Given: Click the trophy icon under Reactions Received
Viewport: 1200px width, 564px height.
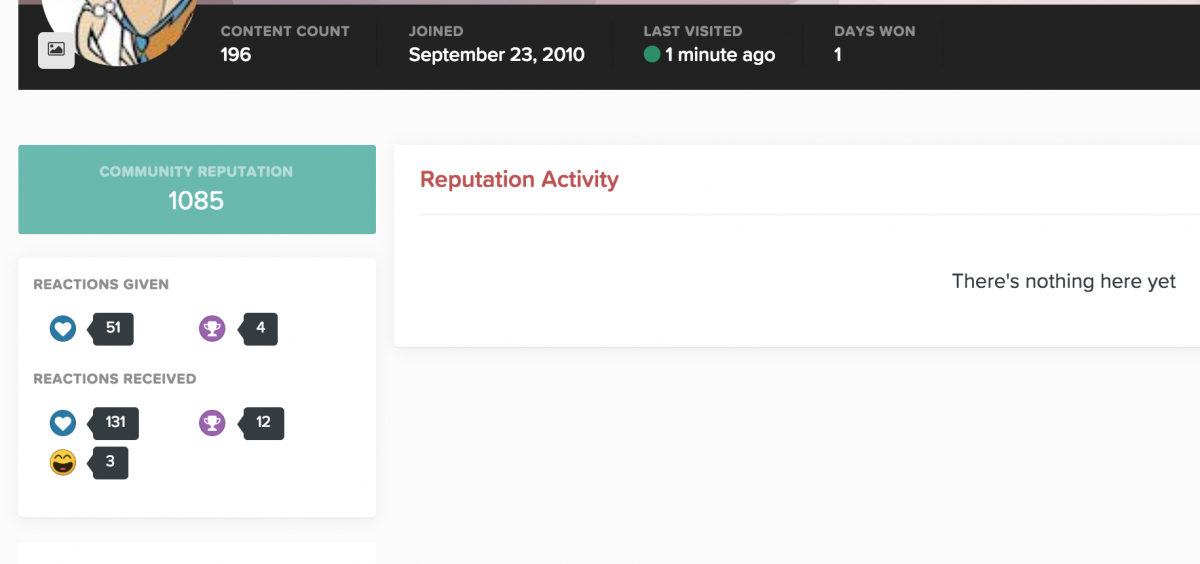Looking at the screenshot, I should tap(212, 423).
